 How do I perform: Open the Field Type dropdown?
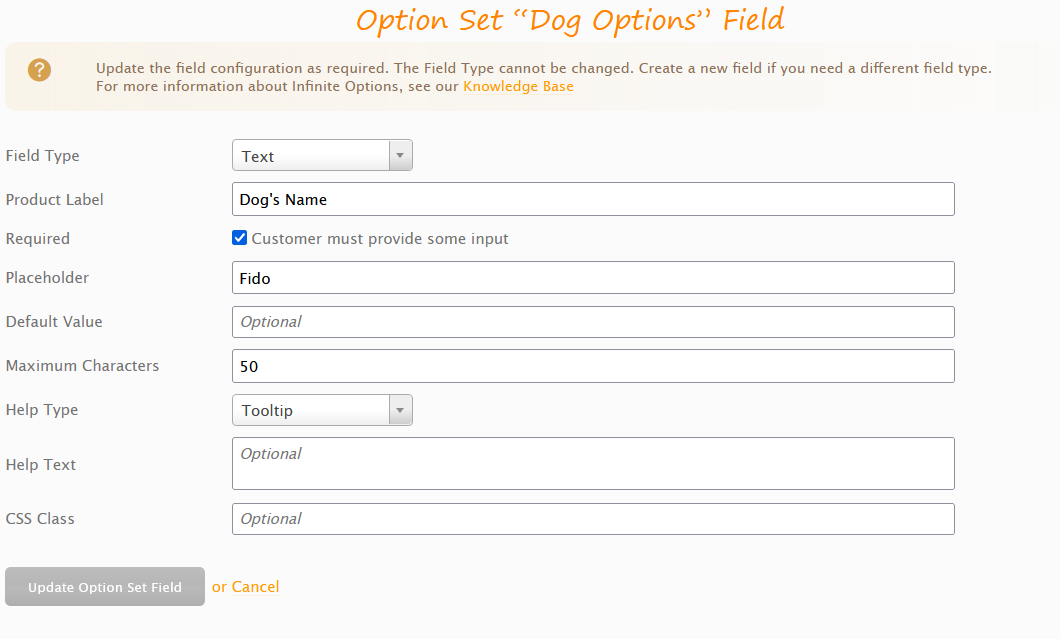322,156
